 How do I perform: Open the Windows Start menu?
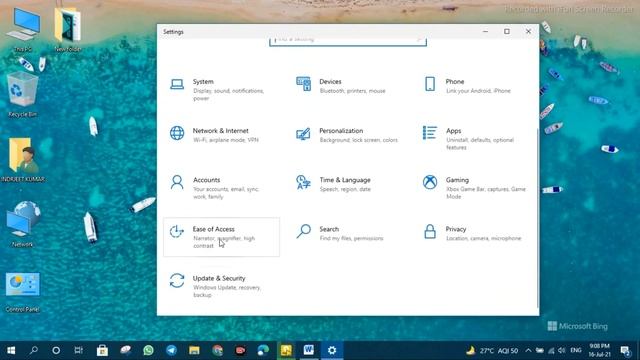tap(11, 350)
